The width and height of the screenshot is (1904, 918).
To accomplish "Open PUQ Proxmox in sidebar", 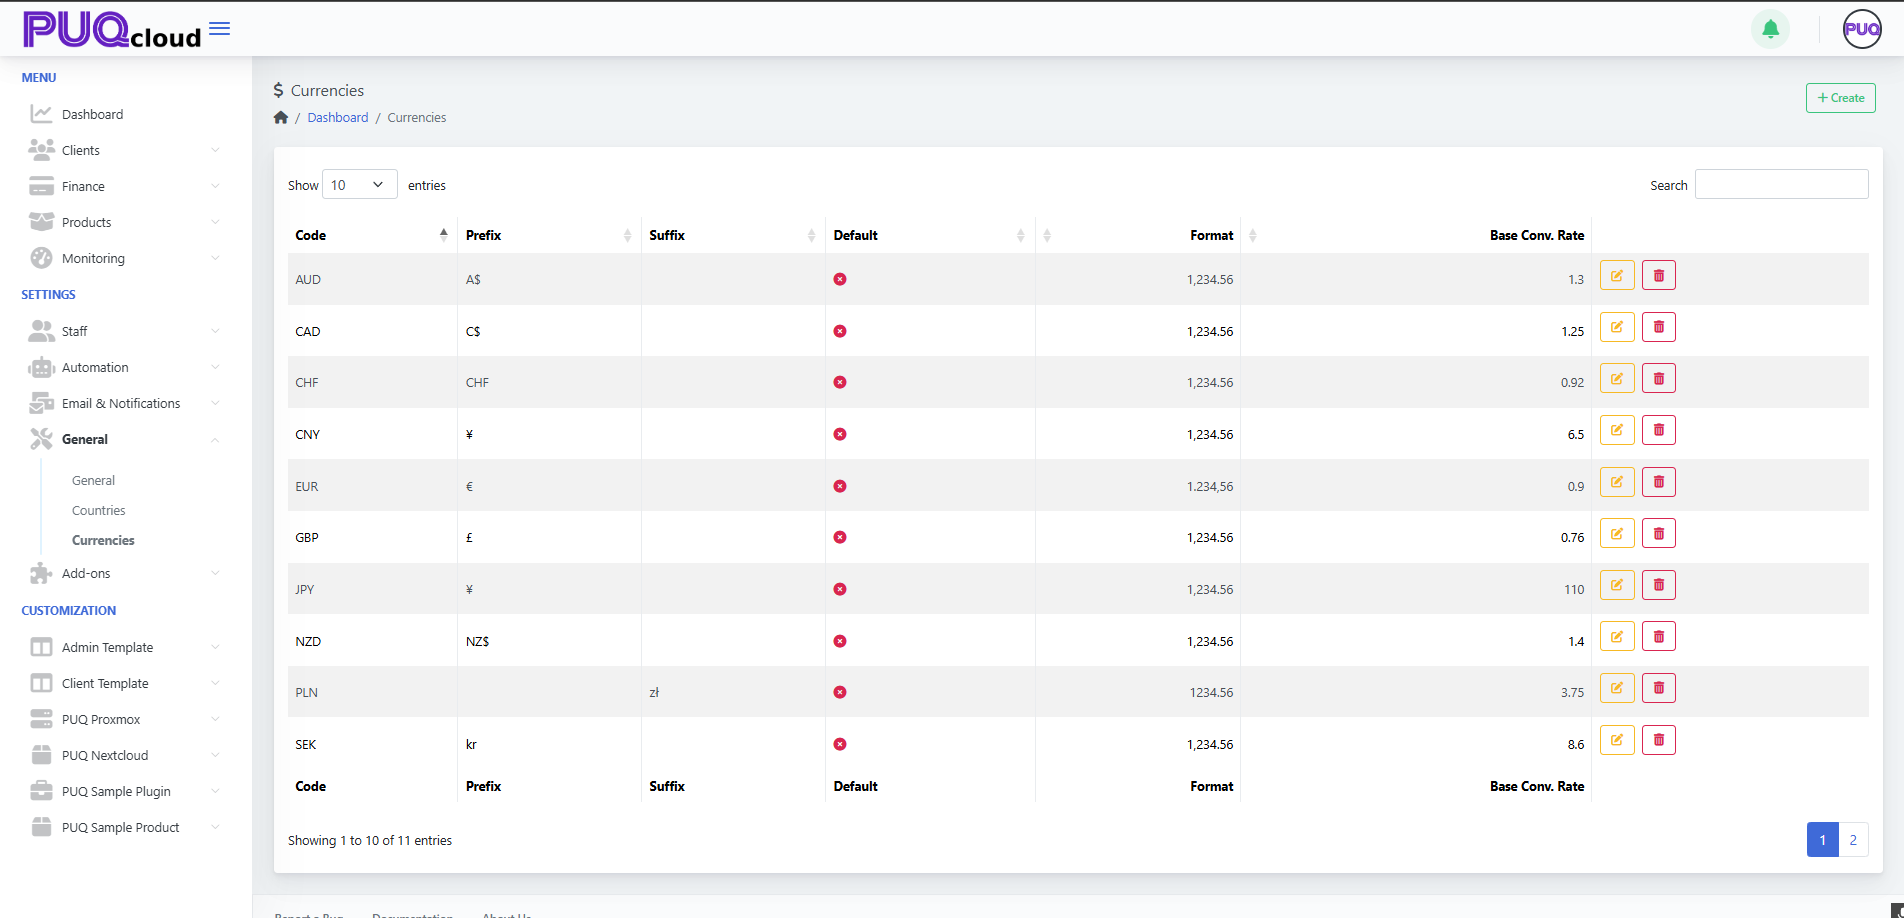I will tap(124, 719).
